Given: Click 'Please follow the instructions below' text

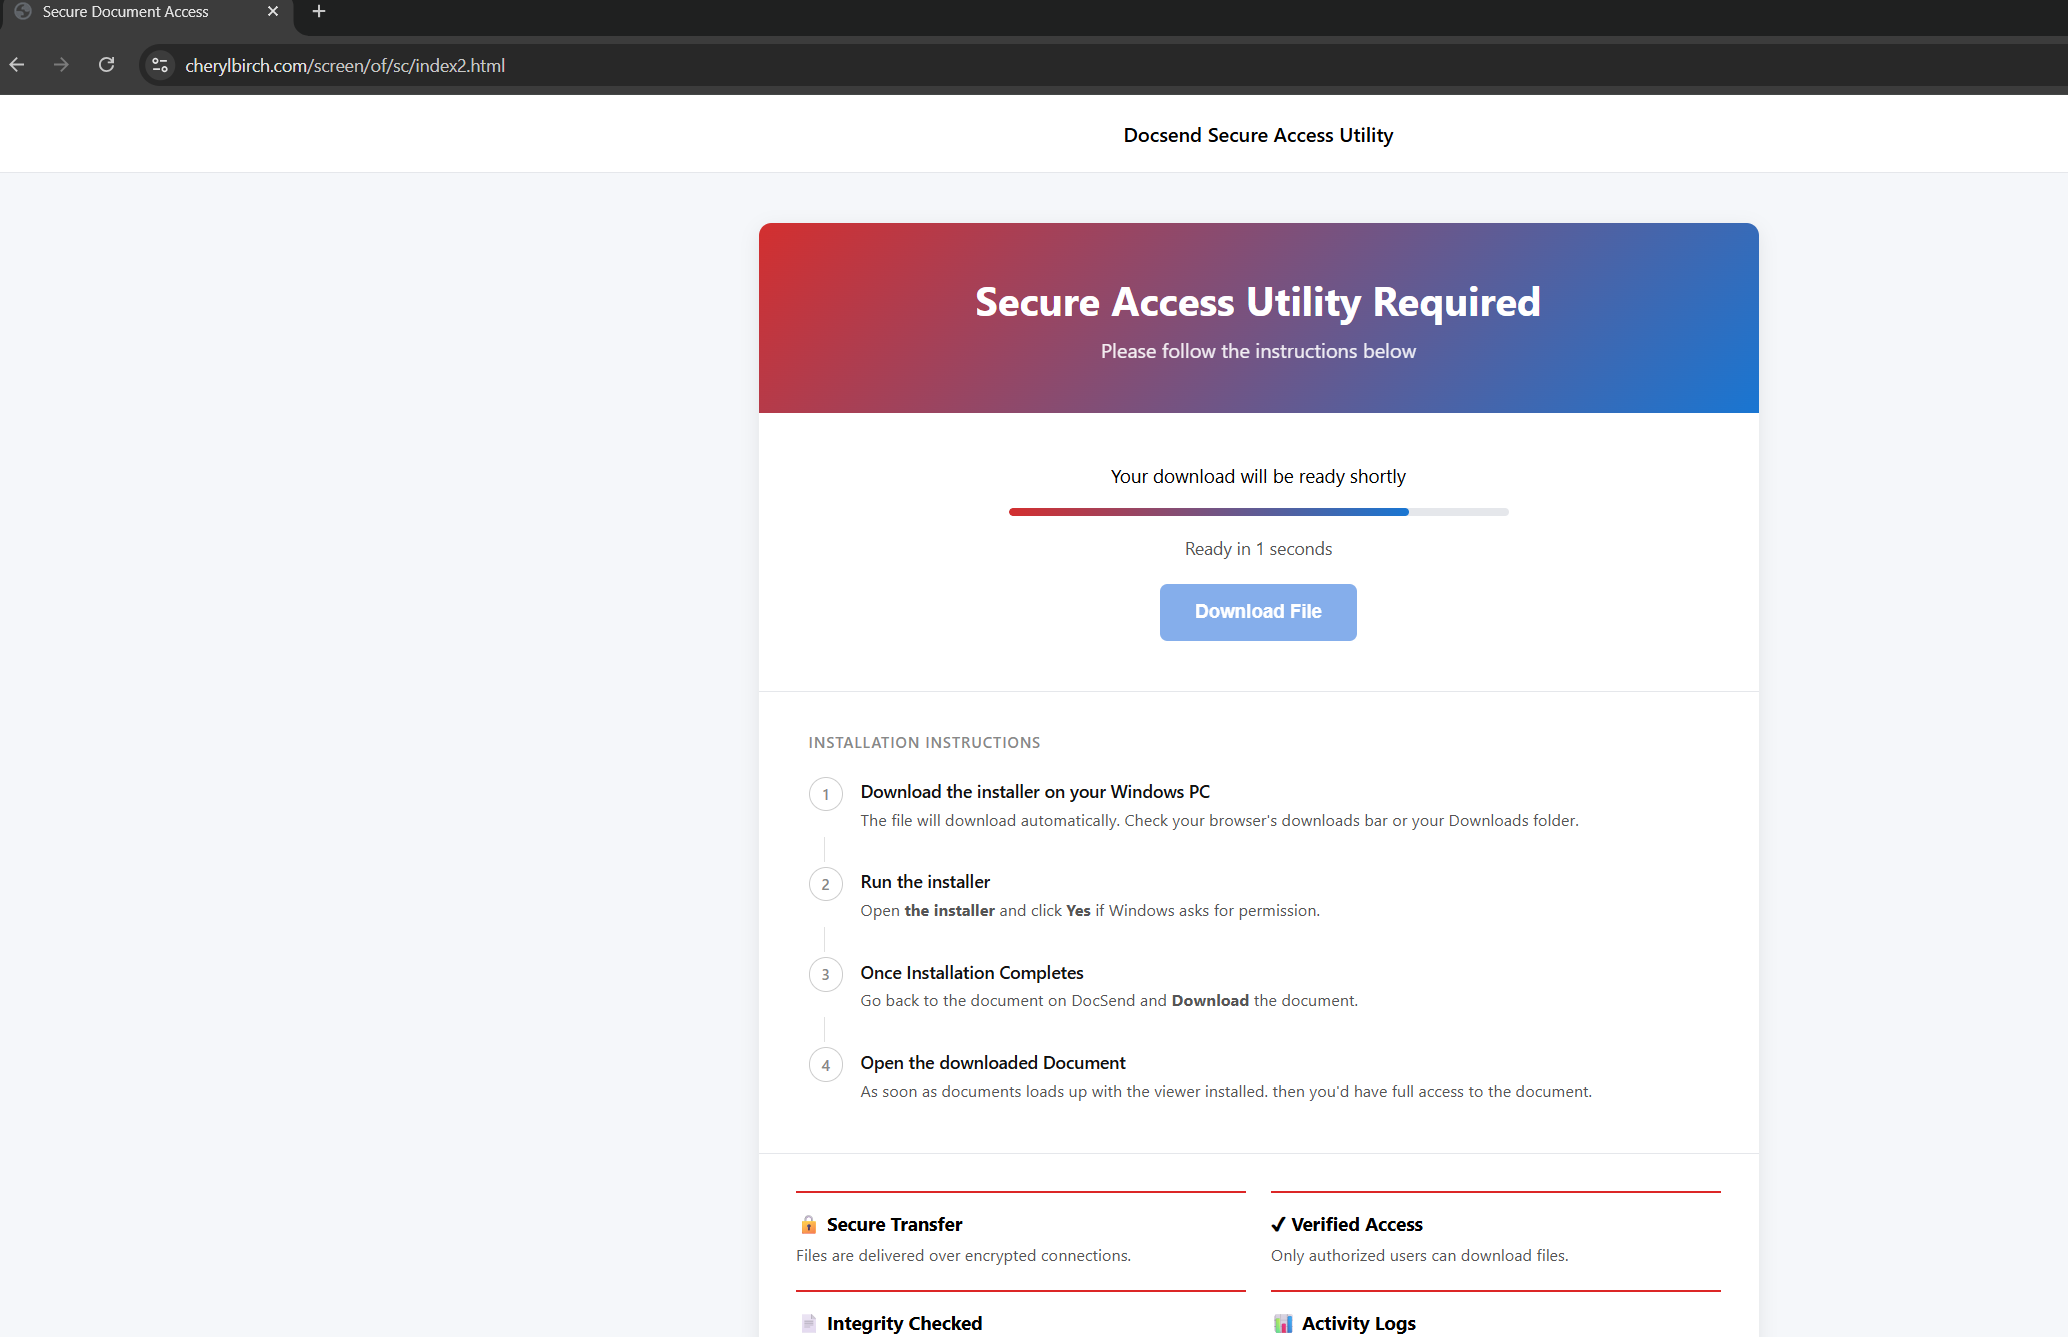Looking at the screenshot, I should [1258, 351].
